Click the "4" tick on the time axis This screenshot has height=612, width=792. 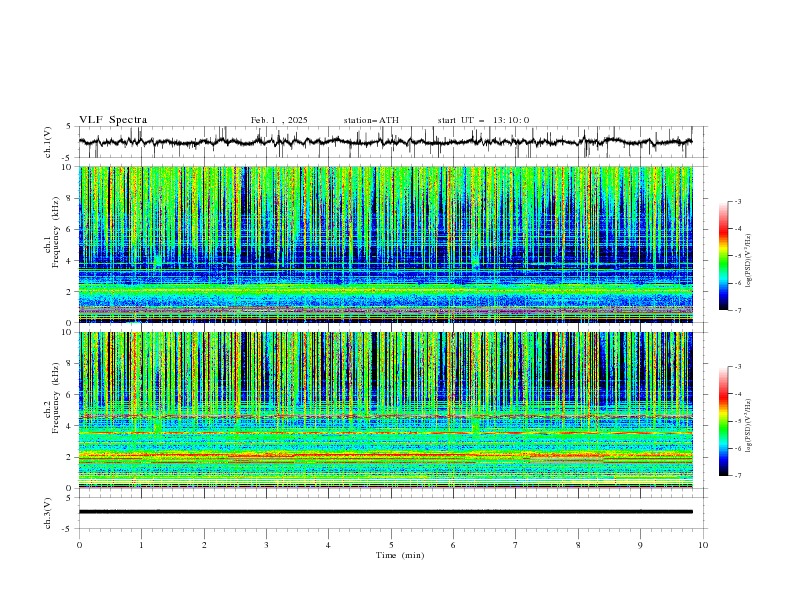(x=328, y=545)
